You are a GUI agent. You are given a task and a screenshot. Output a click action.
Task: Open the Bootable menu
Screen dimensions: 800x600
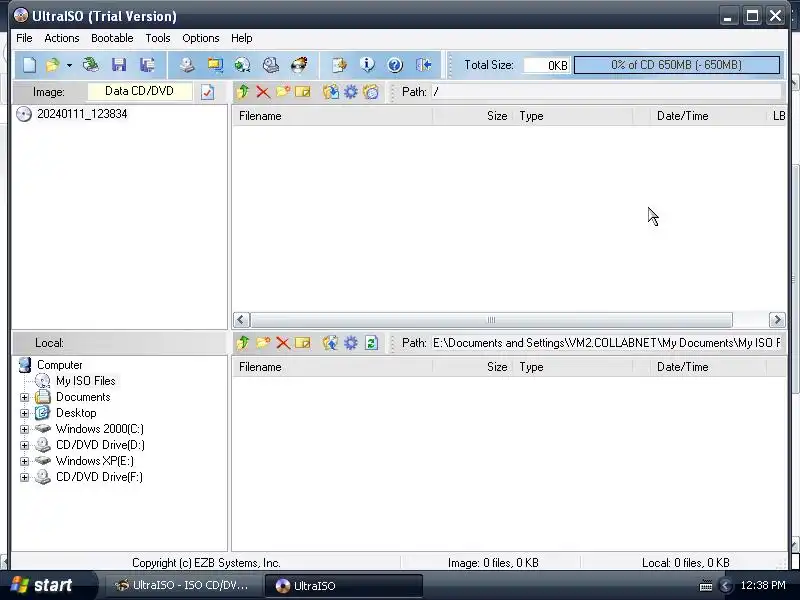112,38
